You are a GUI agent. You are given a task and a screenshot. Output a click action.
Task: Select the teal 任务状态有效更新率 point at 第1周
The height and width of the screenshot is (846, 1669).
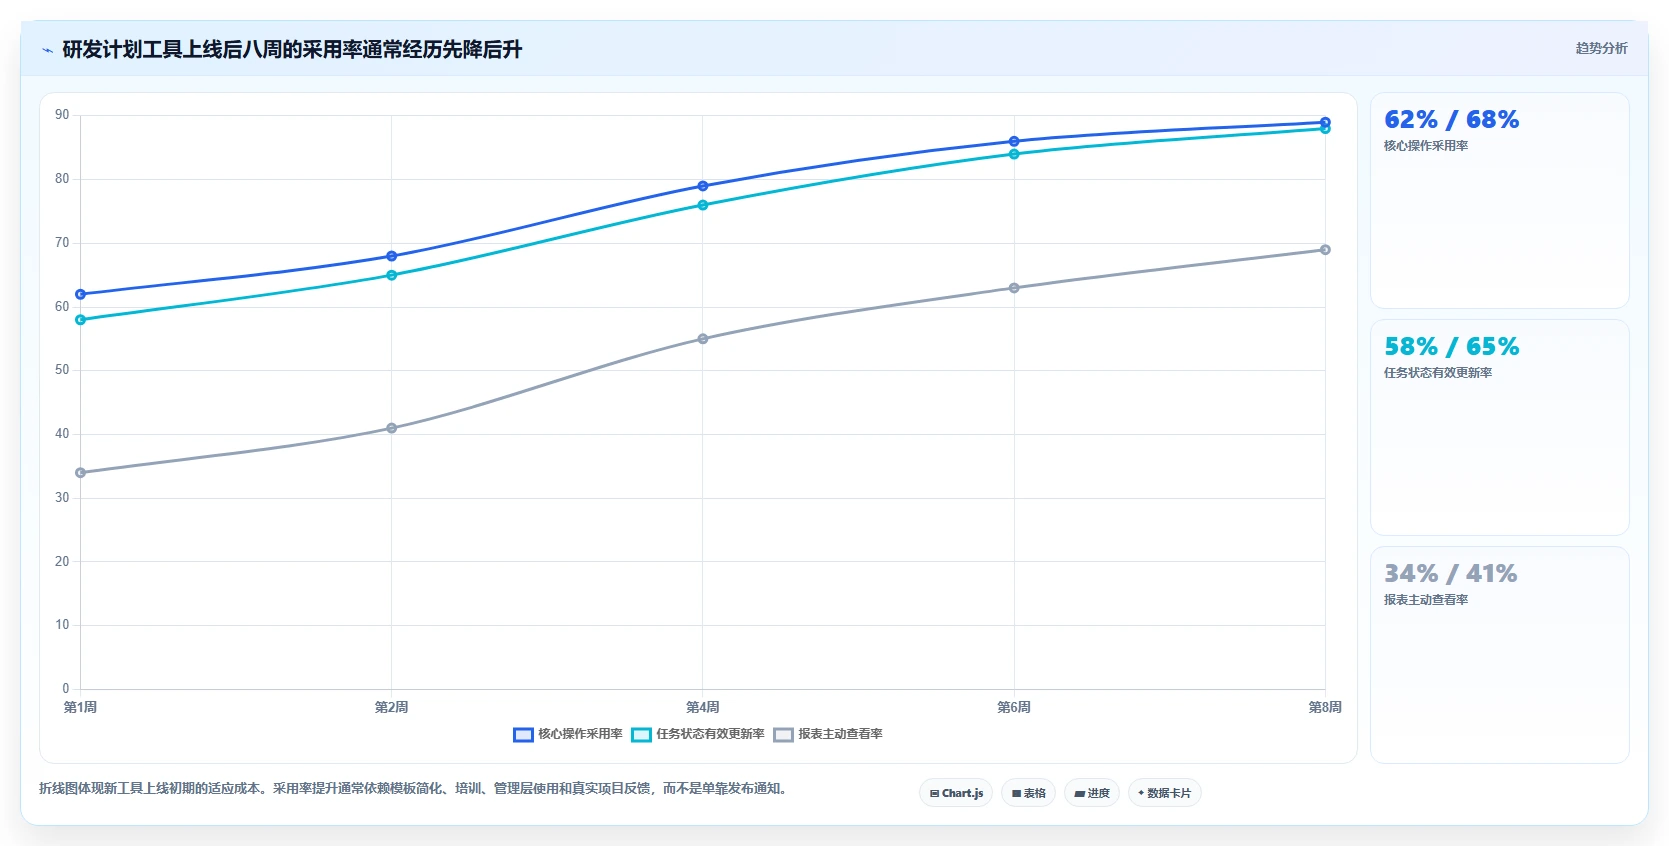80,320
